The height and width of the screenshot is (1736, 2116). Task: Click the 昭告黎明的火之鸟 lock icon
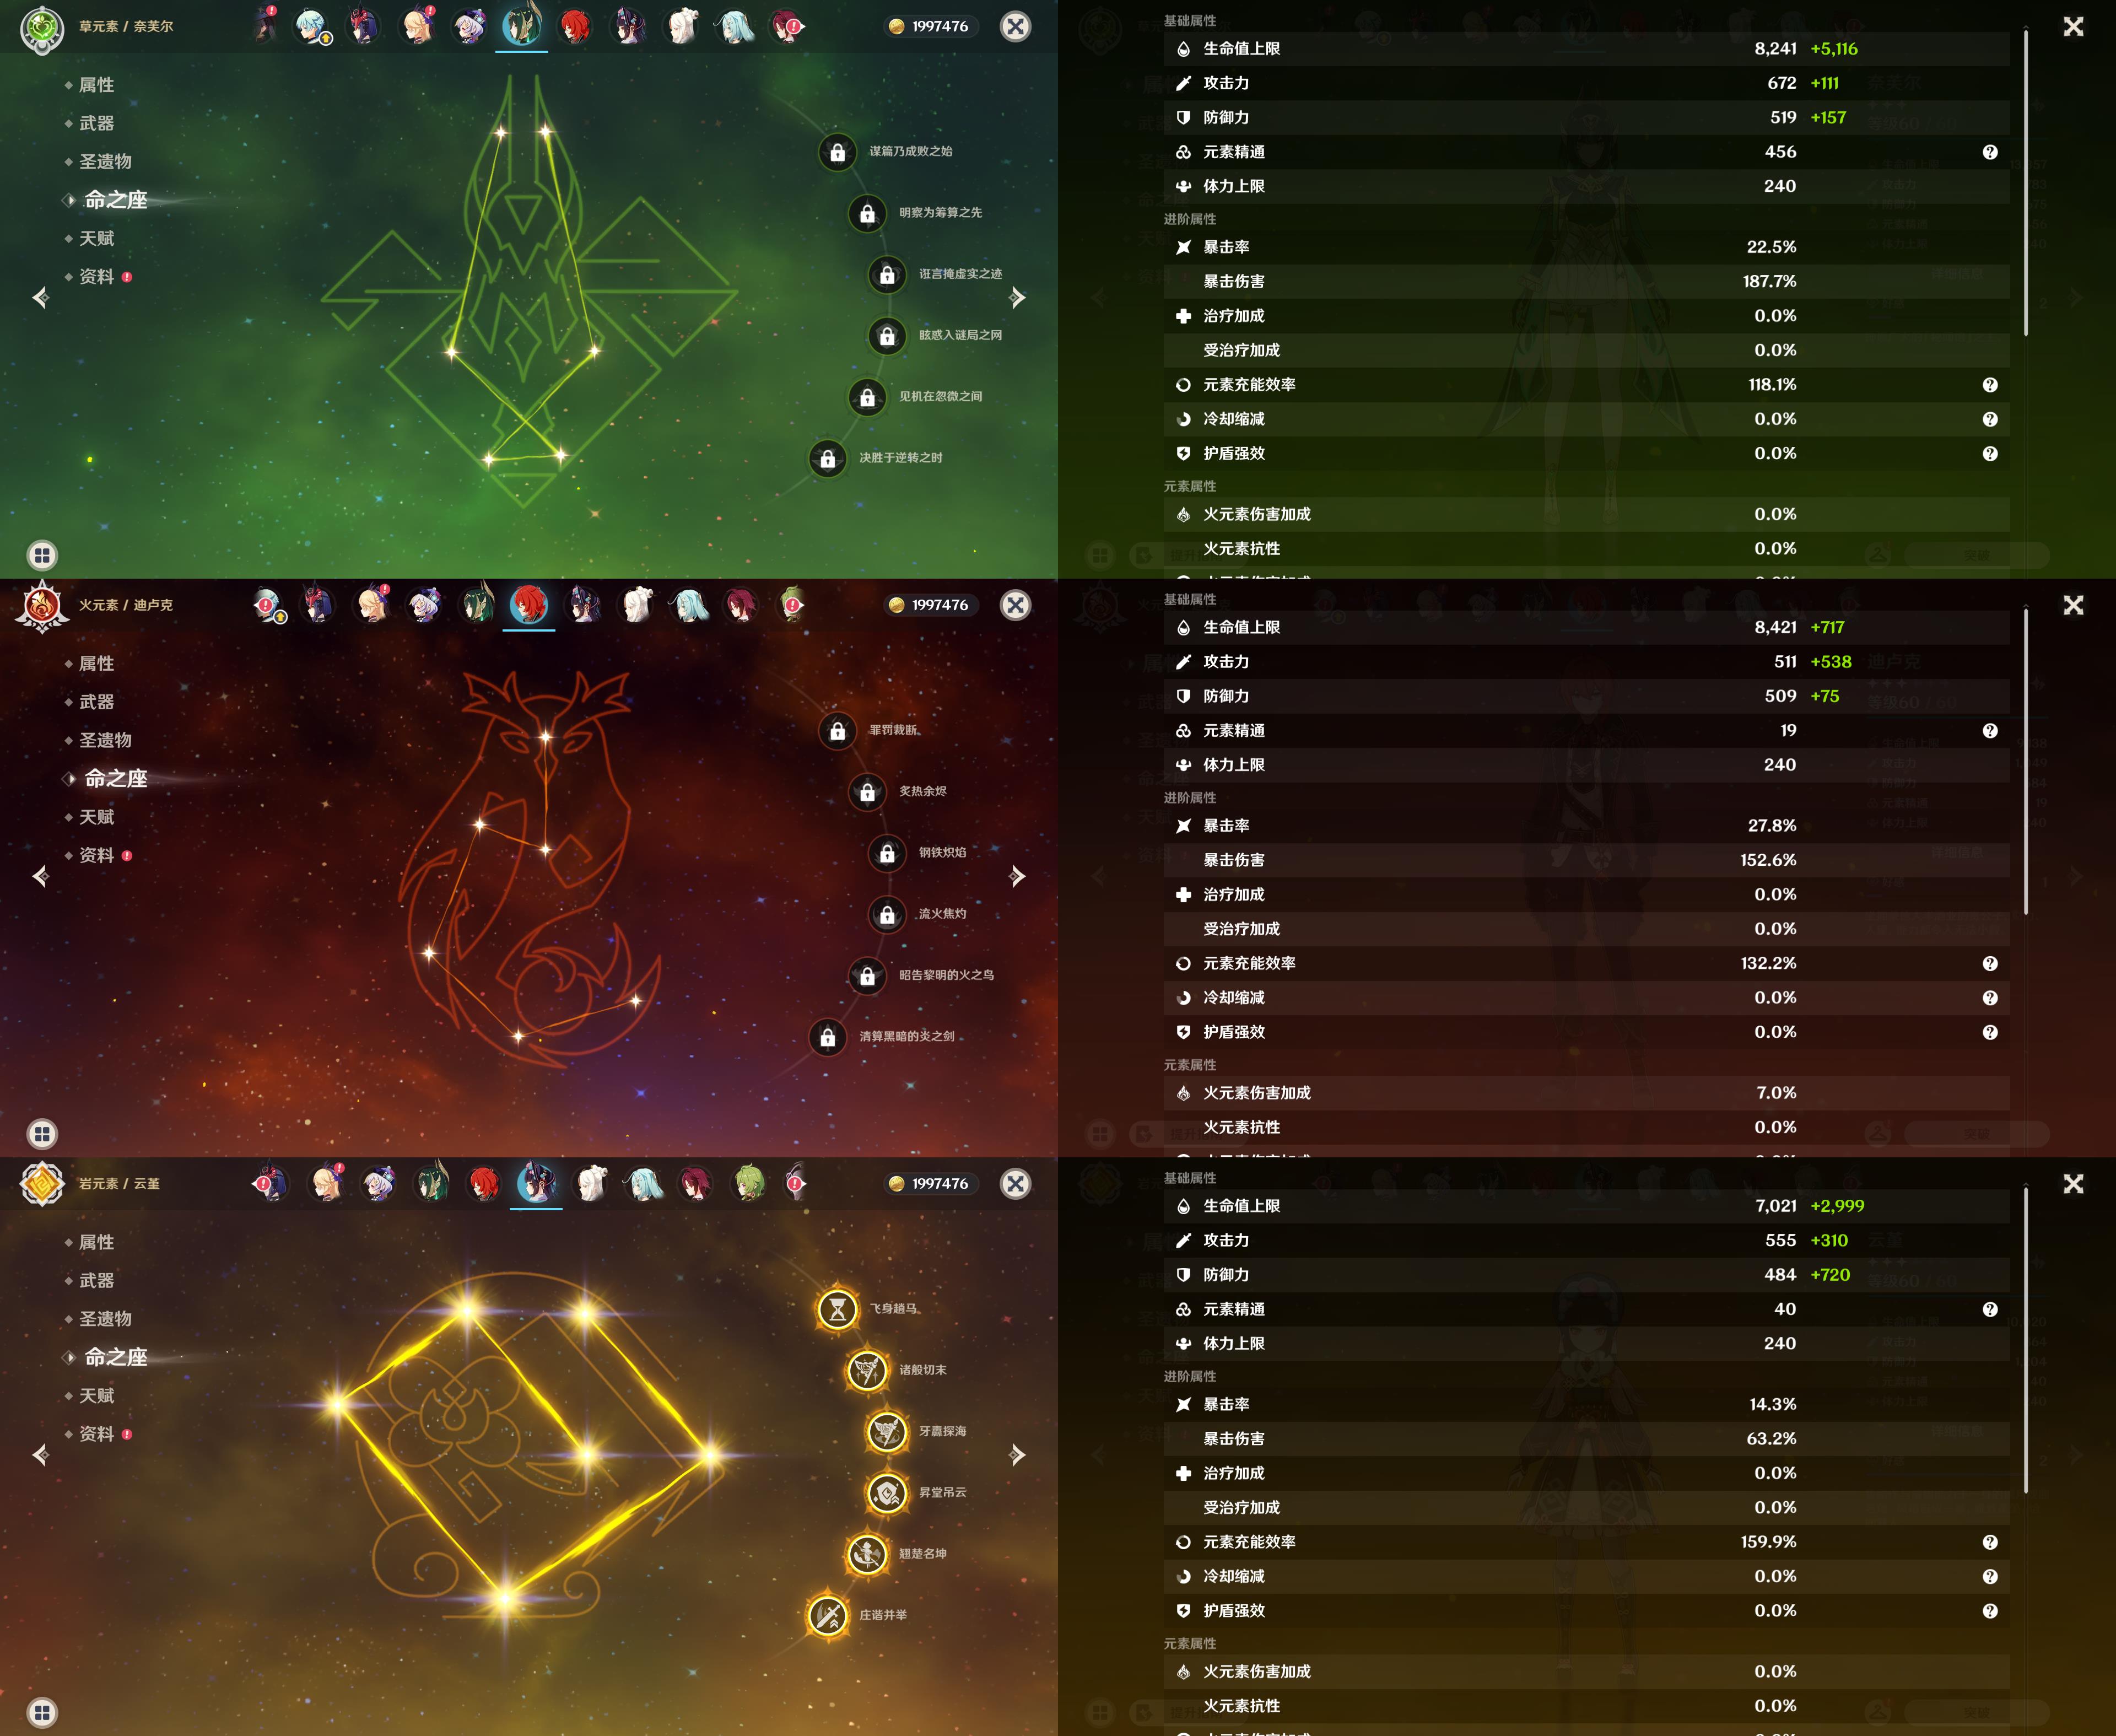click(868, 976)
